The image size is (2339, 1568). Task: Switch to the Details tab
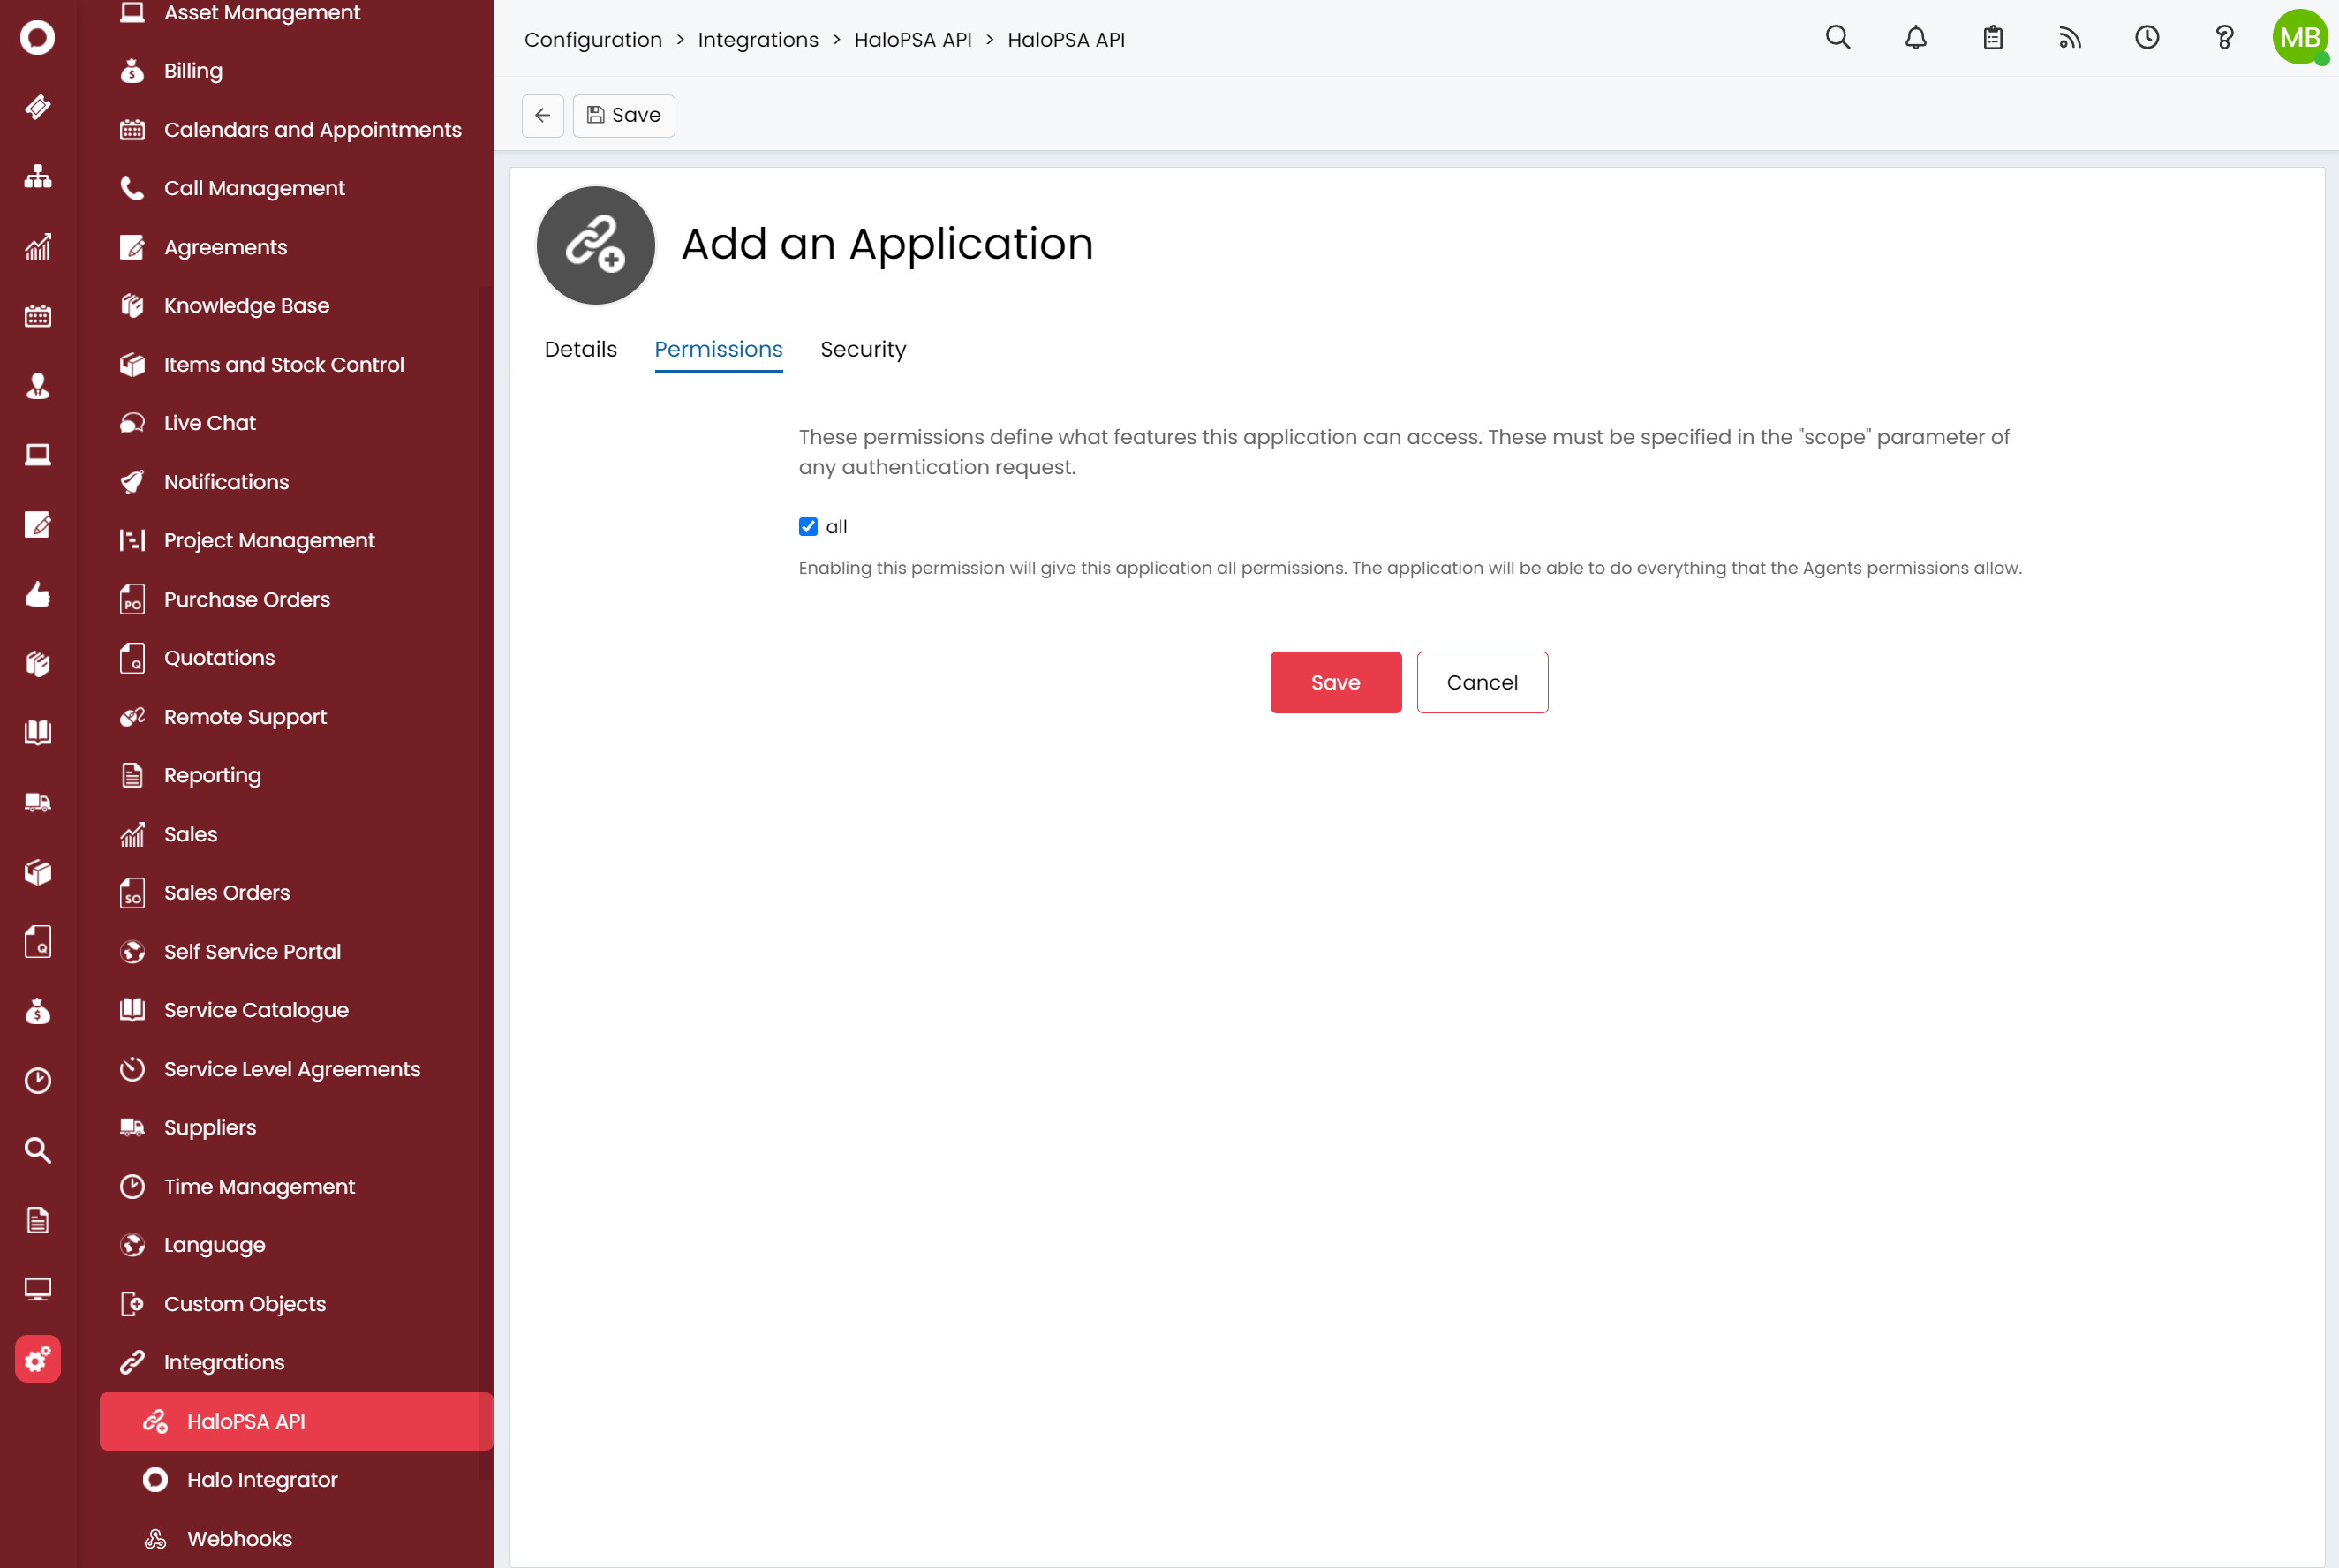tap(580, 349)
